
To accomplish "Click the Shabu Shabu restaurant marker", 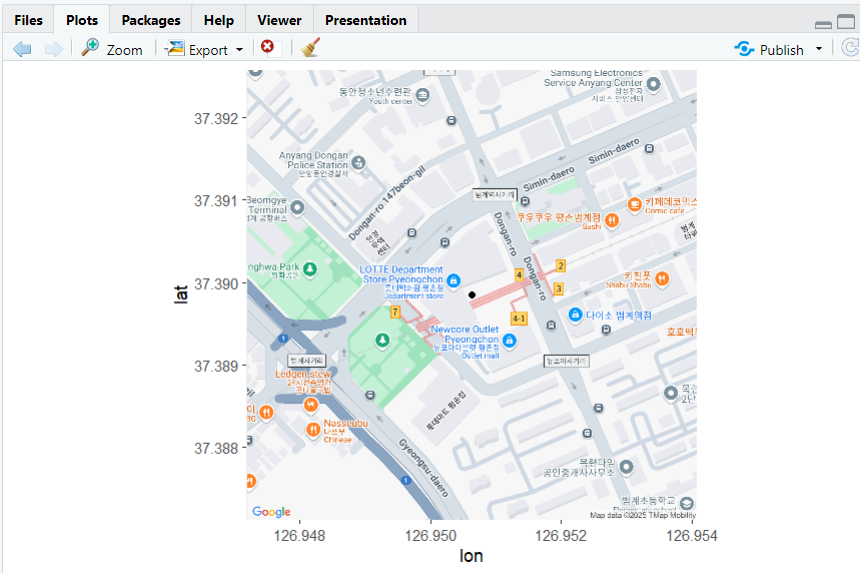I will [x=662, y=279].
